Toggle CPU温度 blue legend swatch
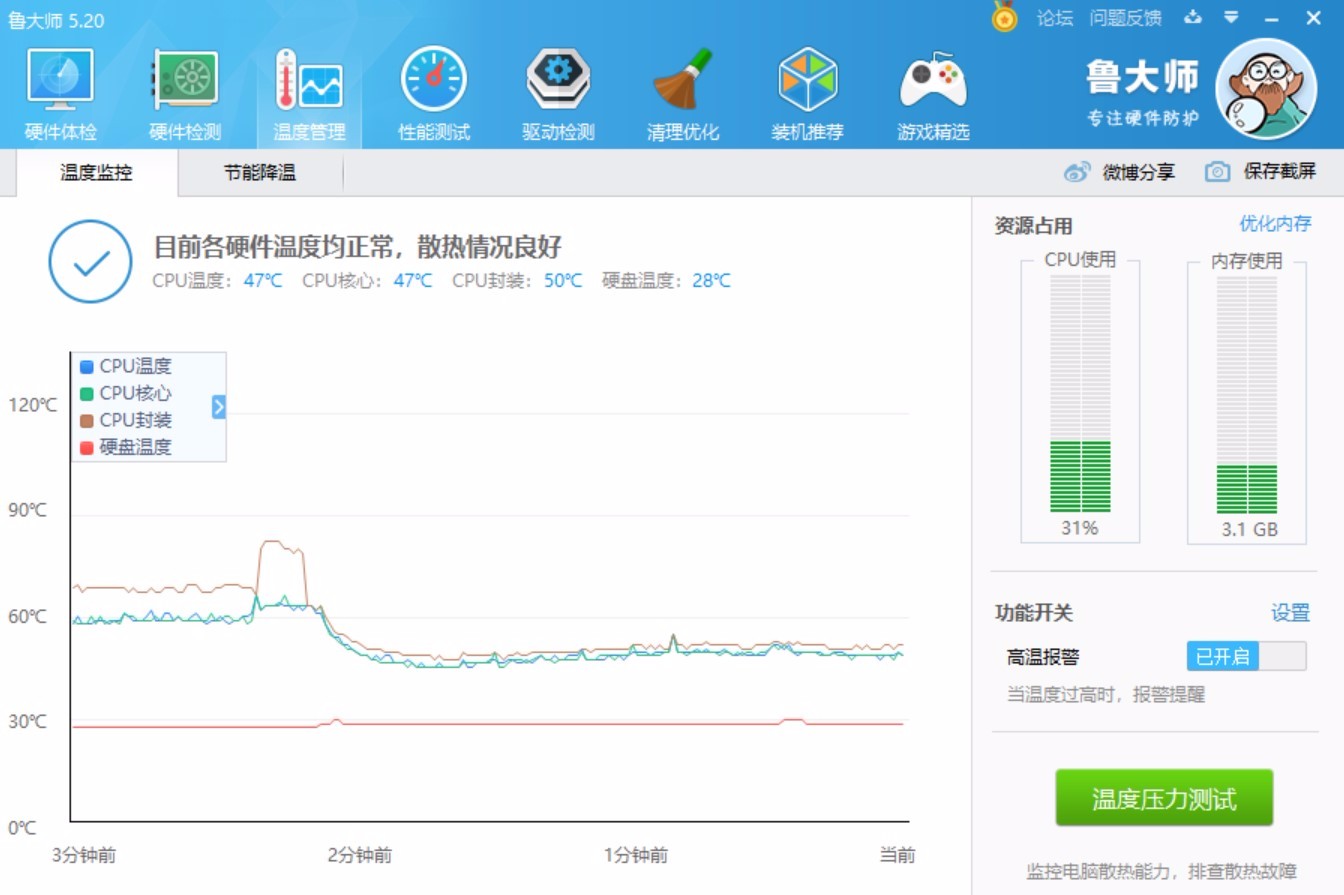The image size is (1344, 895). (x=87, y=367)
